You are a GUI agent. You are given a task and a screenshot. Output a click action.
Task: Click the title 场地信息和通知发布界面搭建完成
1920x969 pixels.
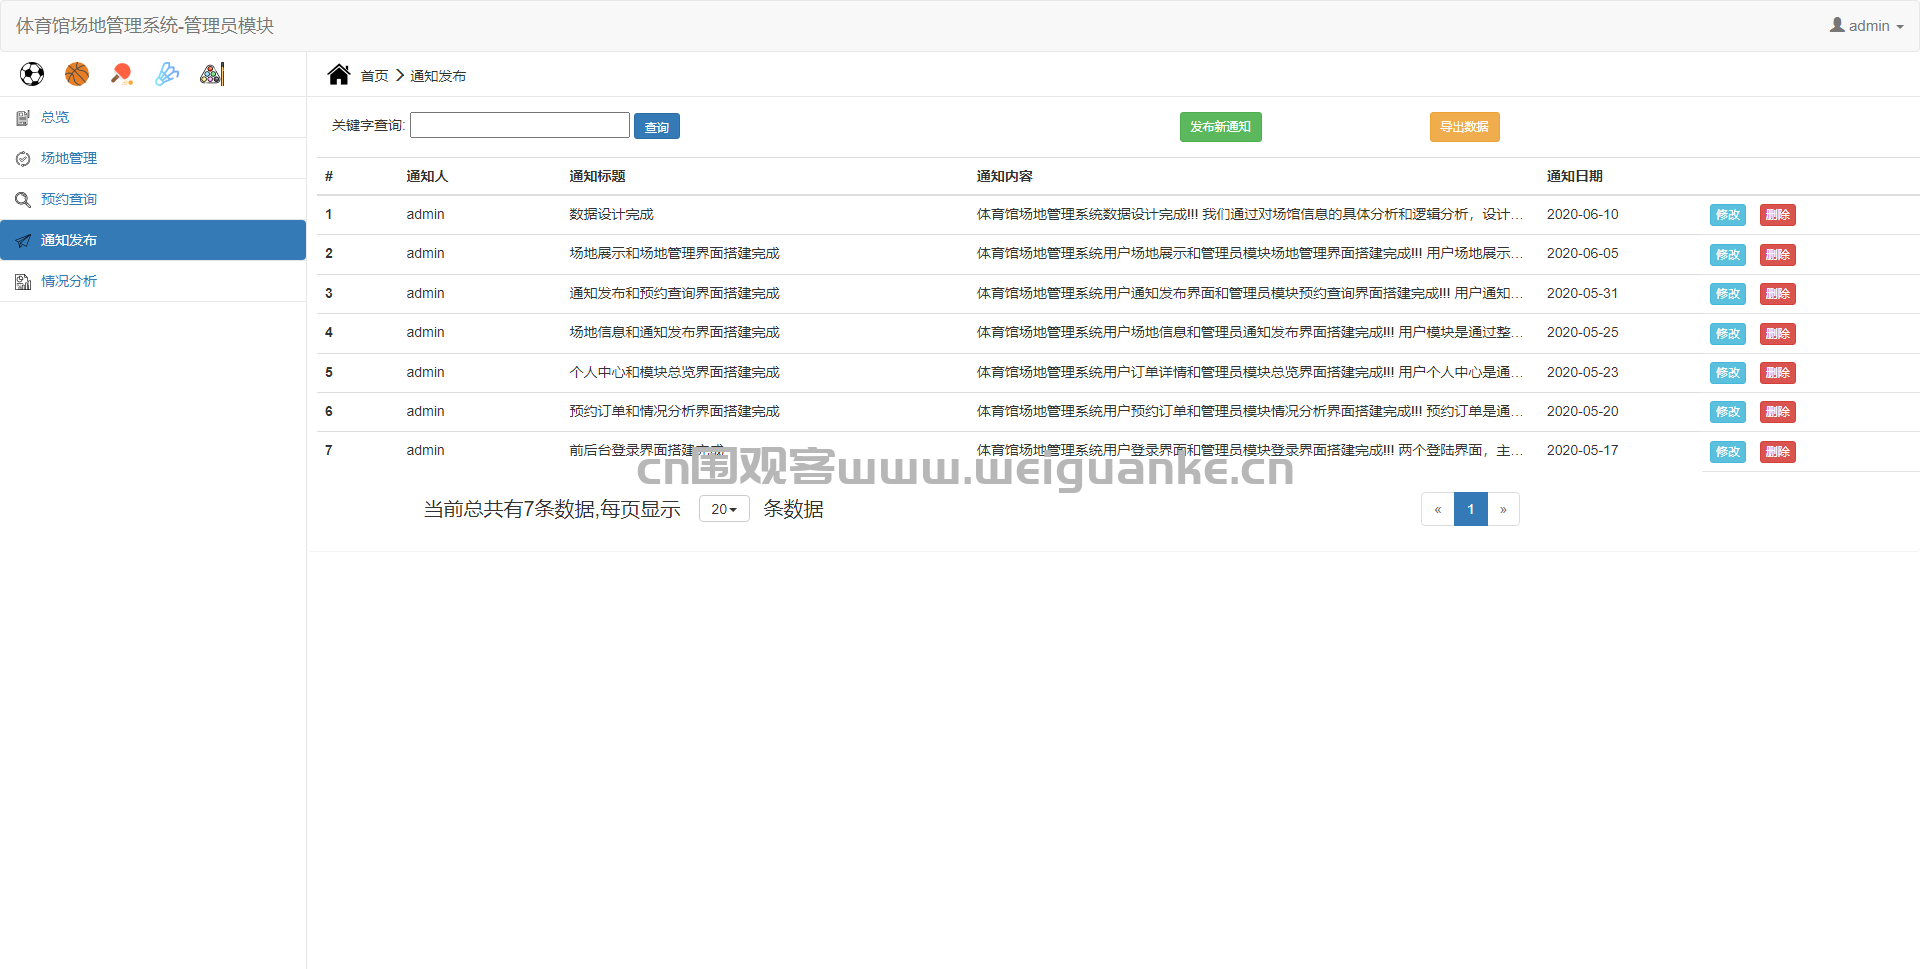[674, 332]
